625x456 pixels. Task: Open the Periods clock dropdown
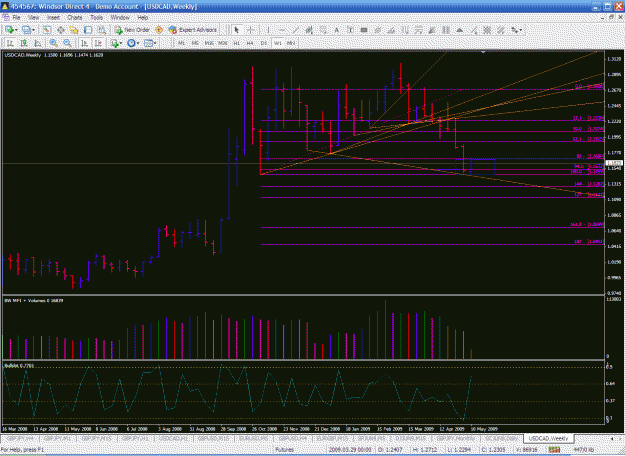click(133, 43)
